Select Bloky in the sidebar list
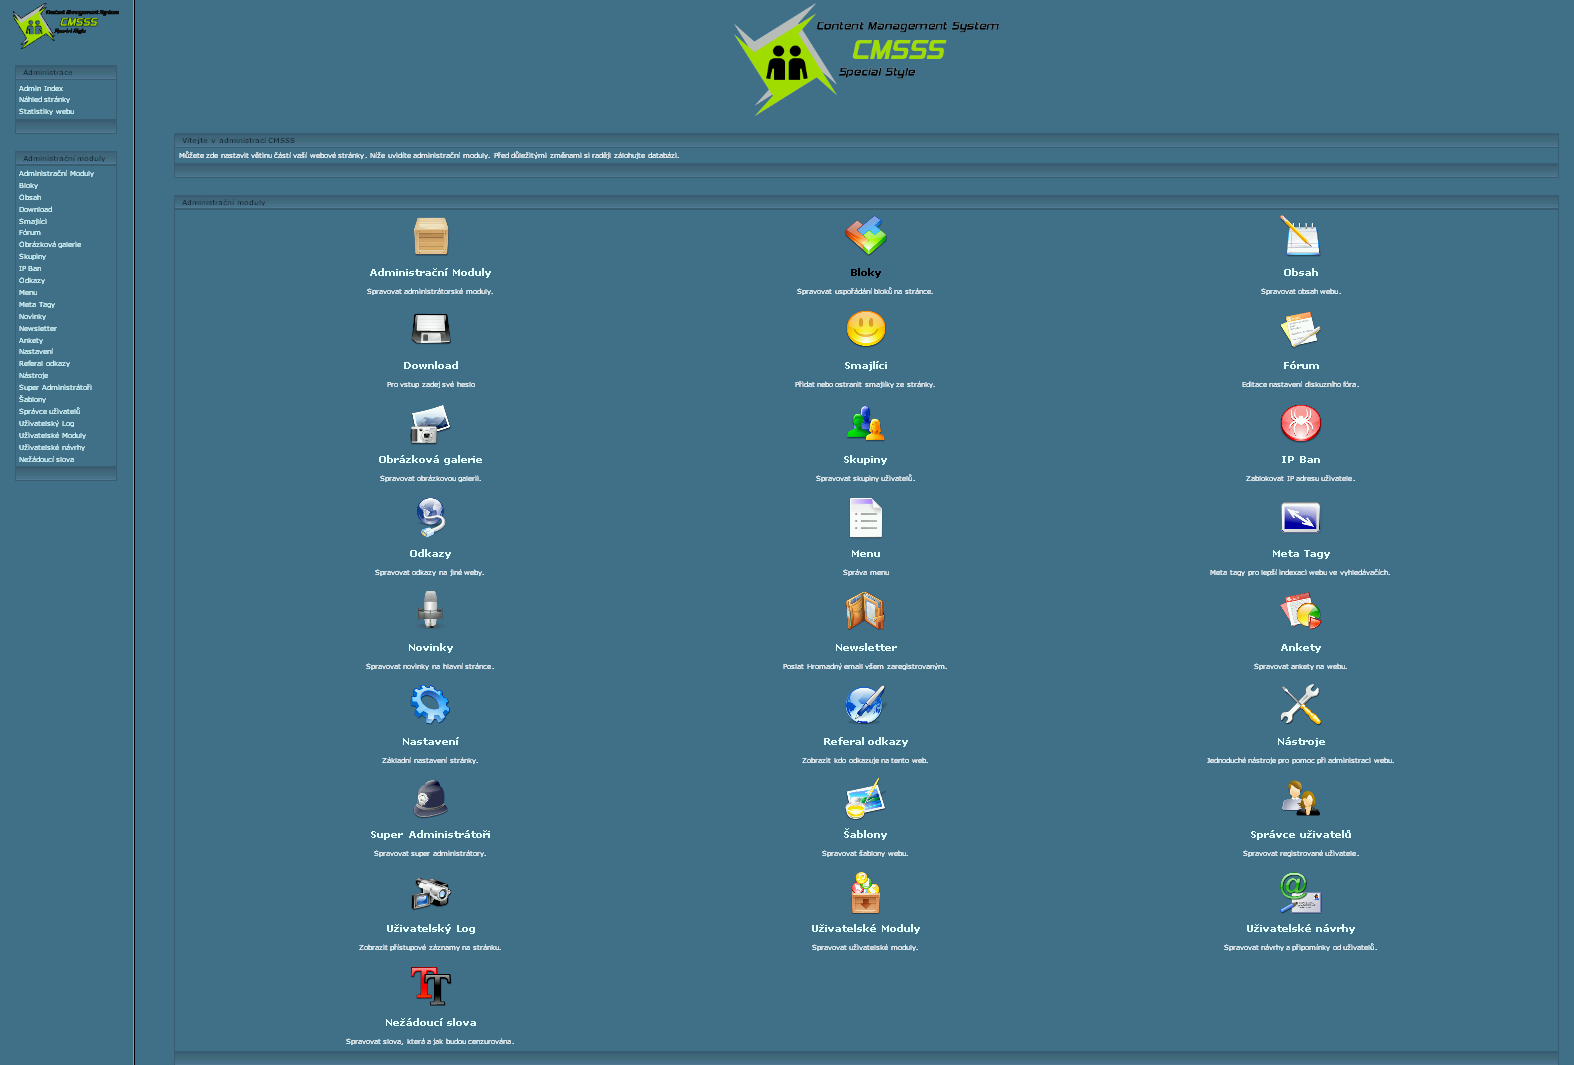 pos(29,186)
